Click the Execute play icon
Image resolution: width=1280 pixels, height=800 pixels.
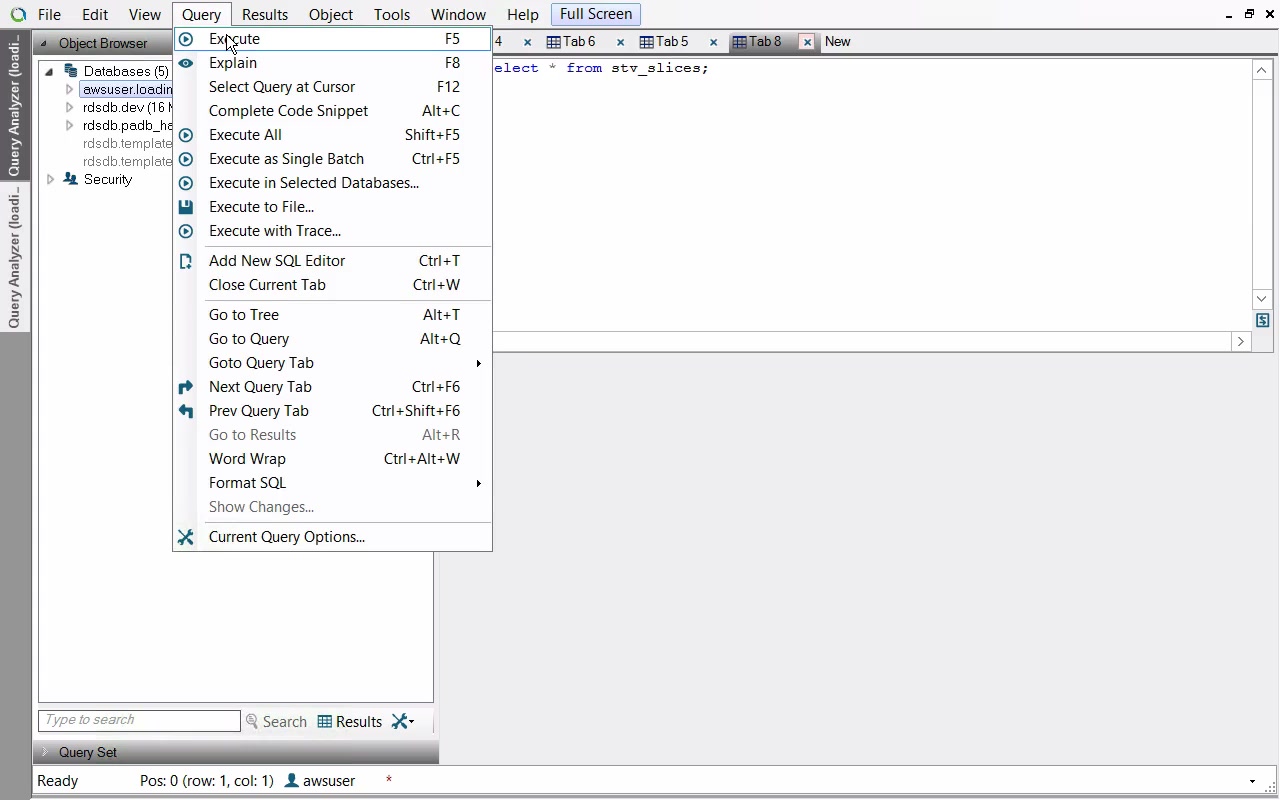[186, 39]
